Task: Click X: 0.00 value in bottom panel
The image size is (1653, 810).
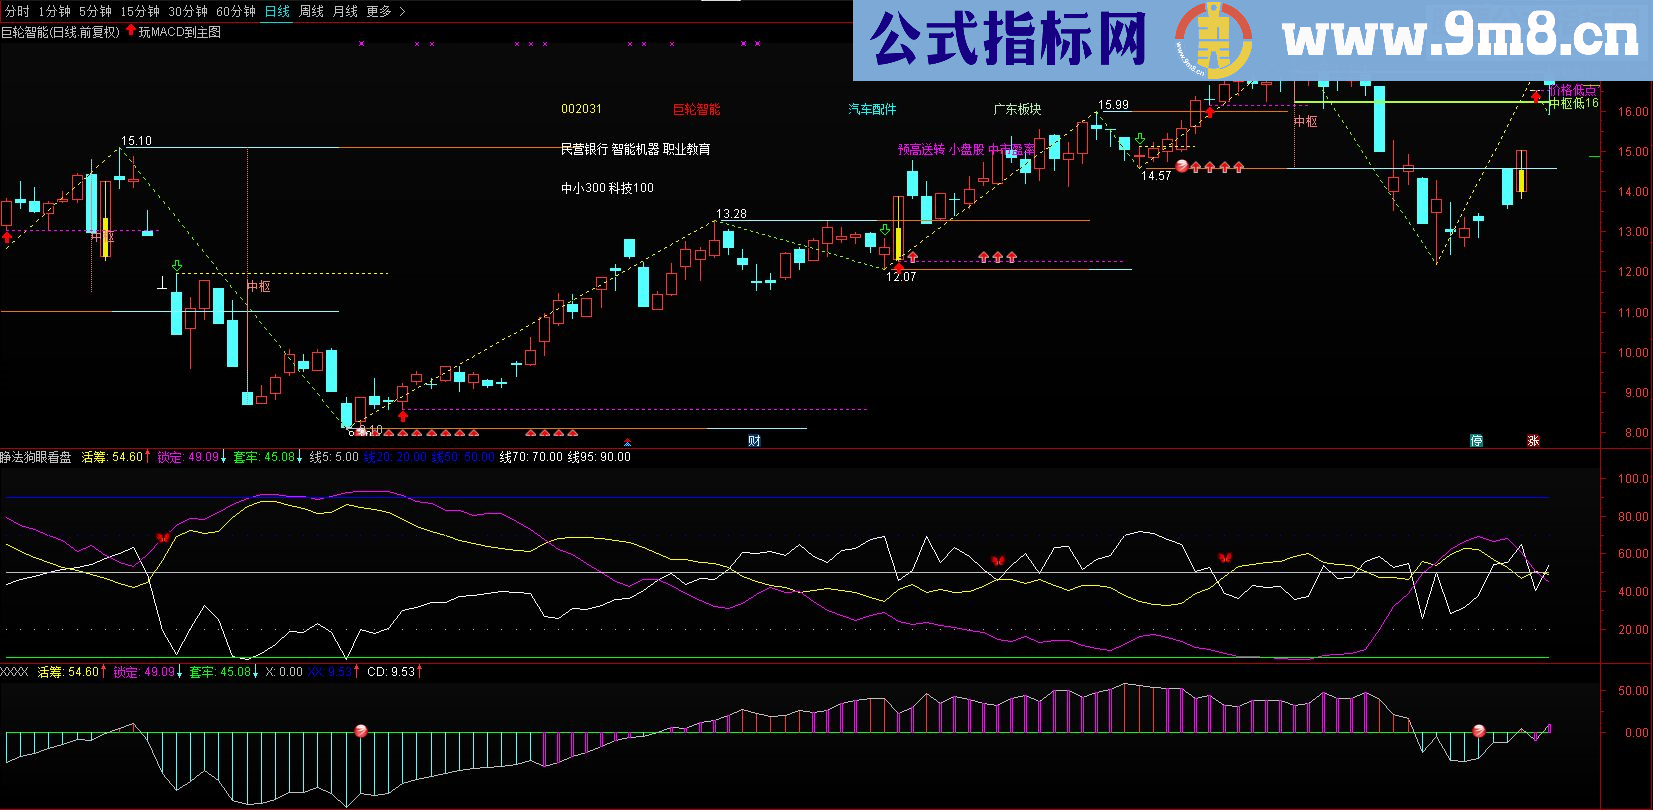Action: 284,672
